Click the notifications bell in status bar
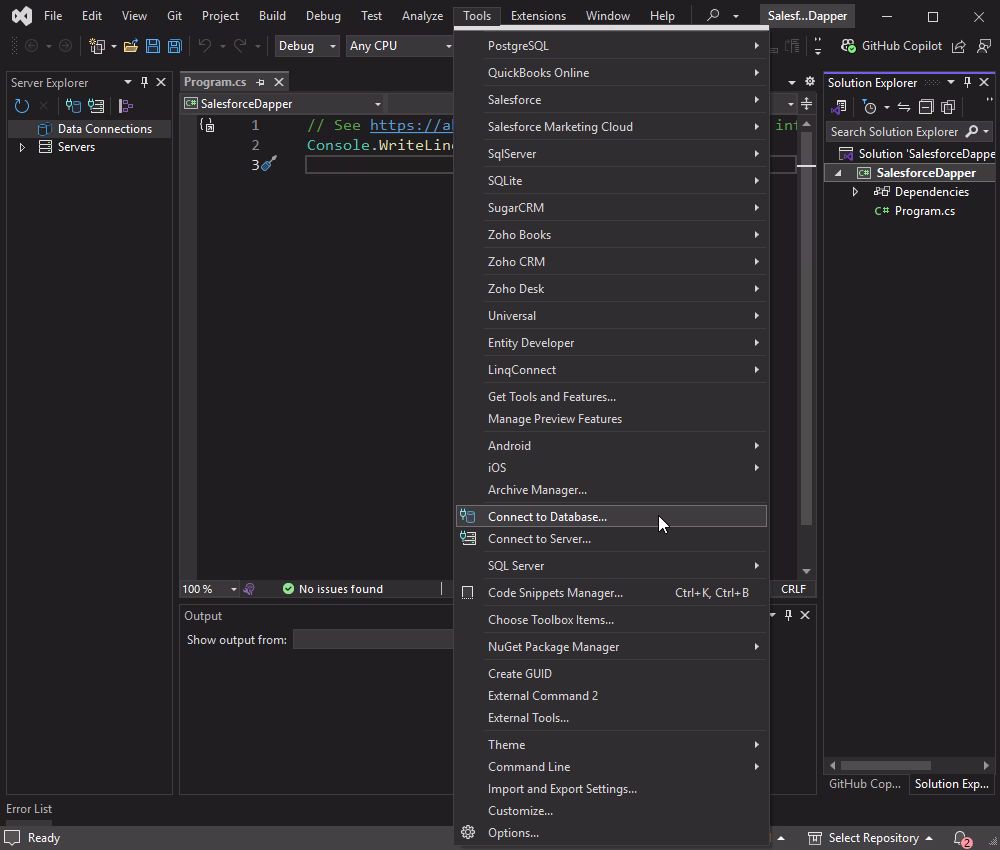 coord(960,838)
